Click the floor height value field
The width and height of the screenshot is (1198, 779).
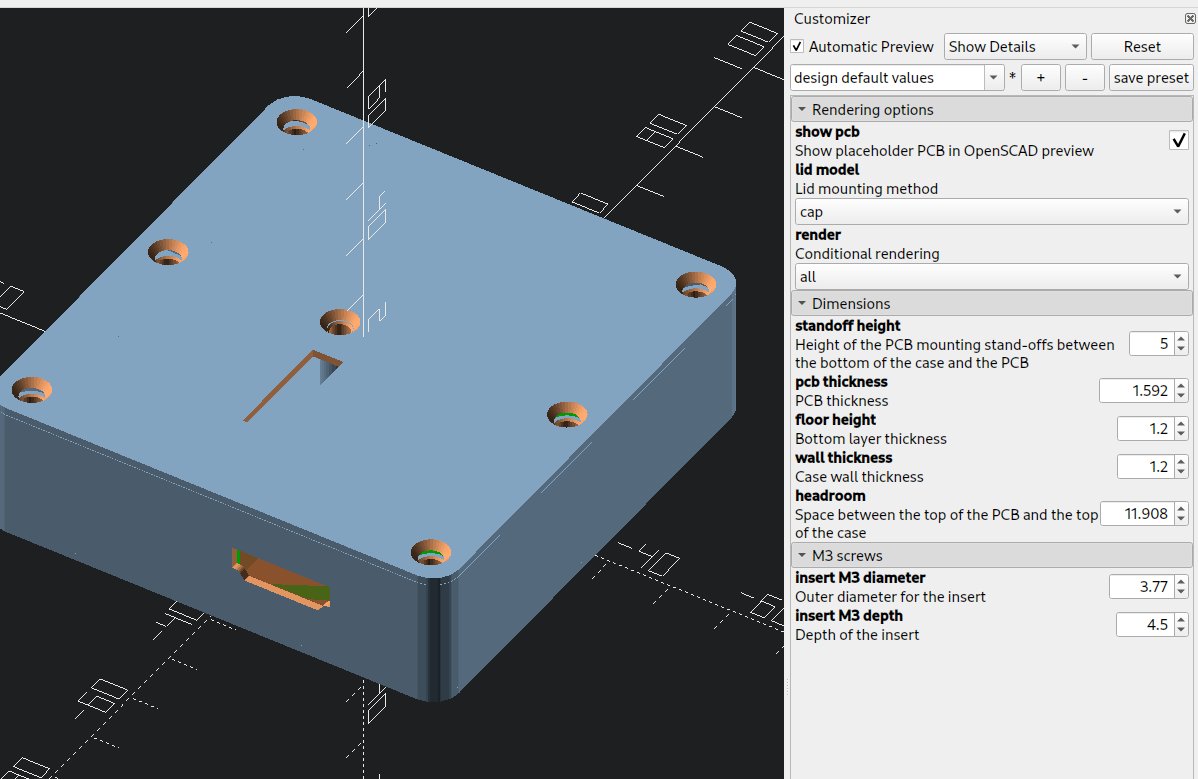point(1145,428)
